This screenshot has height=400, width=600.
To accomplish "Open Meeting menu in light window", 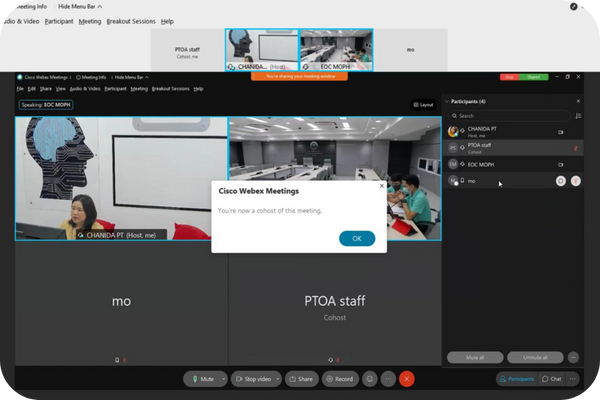I will coord(90,21).
